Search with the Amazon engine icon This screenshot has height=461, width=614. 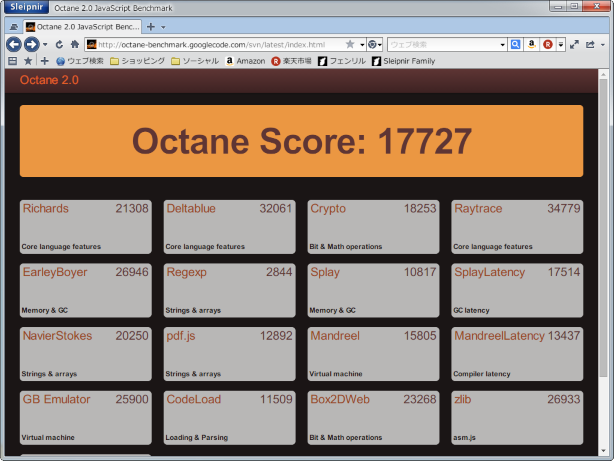tap(531, 45)
